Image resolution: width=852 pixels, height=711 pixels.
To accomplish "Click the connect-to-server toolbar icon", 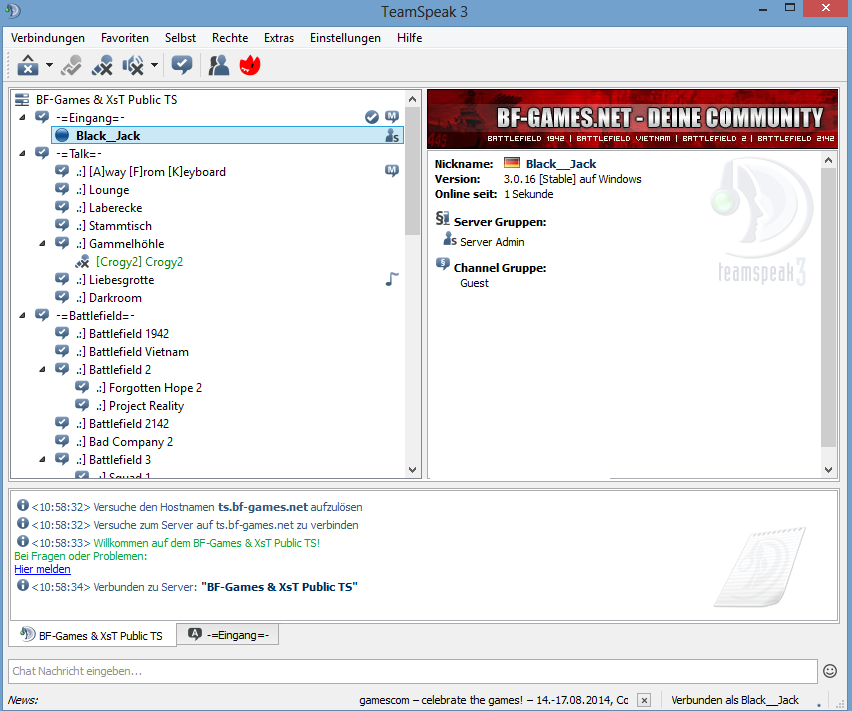I will (x=28, y=65).
